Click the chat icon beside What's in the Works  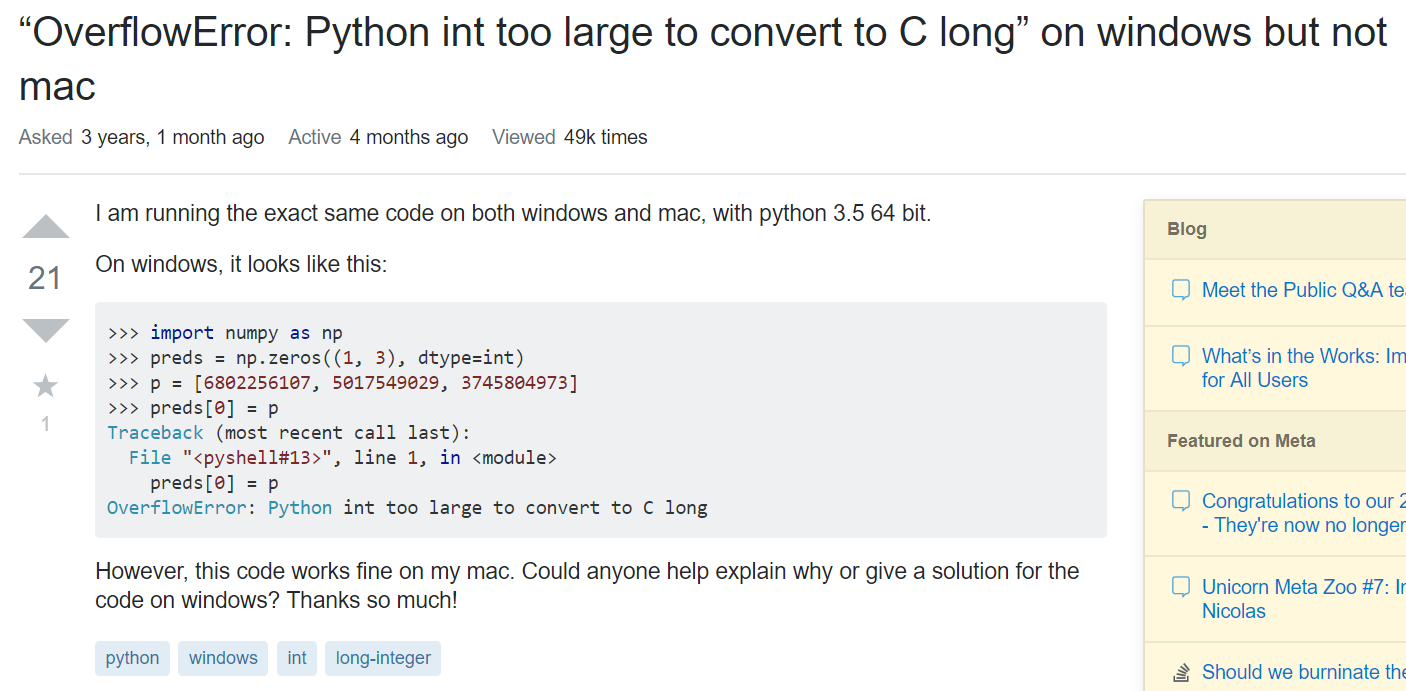[x=1180, y=355]
